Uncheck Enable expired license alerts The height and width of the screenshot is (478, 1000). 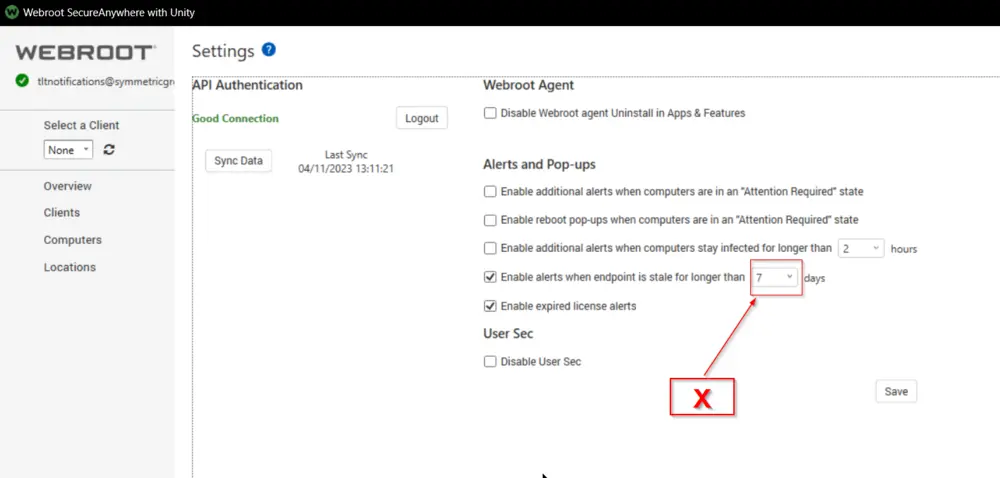[490, 306]
